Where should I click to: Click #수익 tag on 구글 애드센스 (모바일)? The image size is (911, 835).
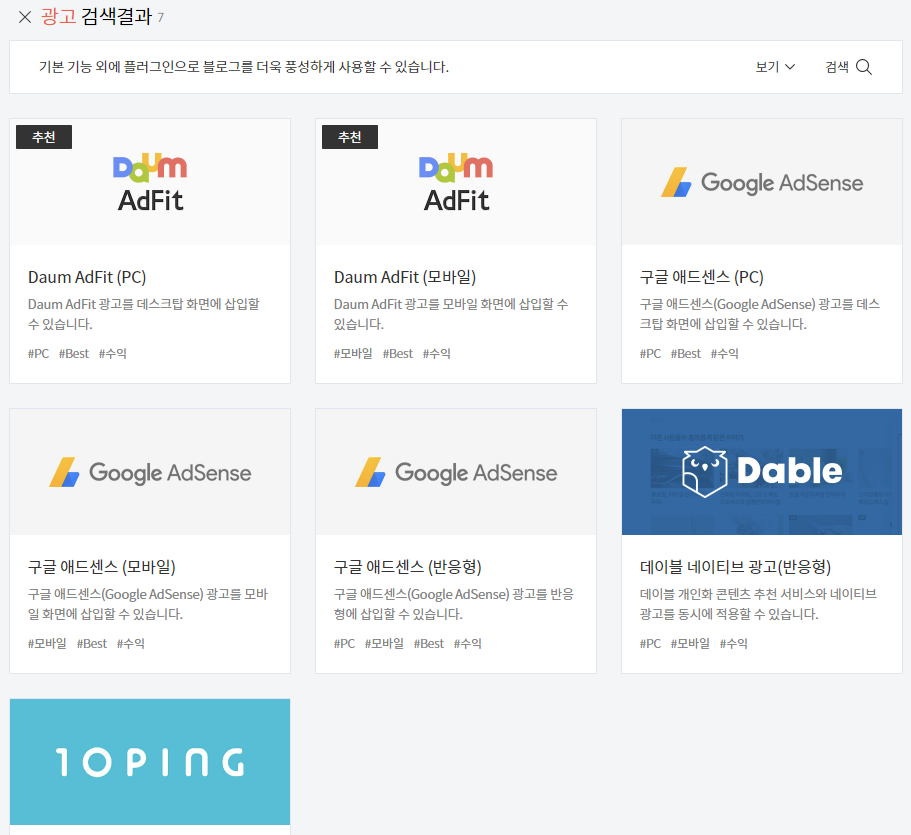point(131,643)
